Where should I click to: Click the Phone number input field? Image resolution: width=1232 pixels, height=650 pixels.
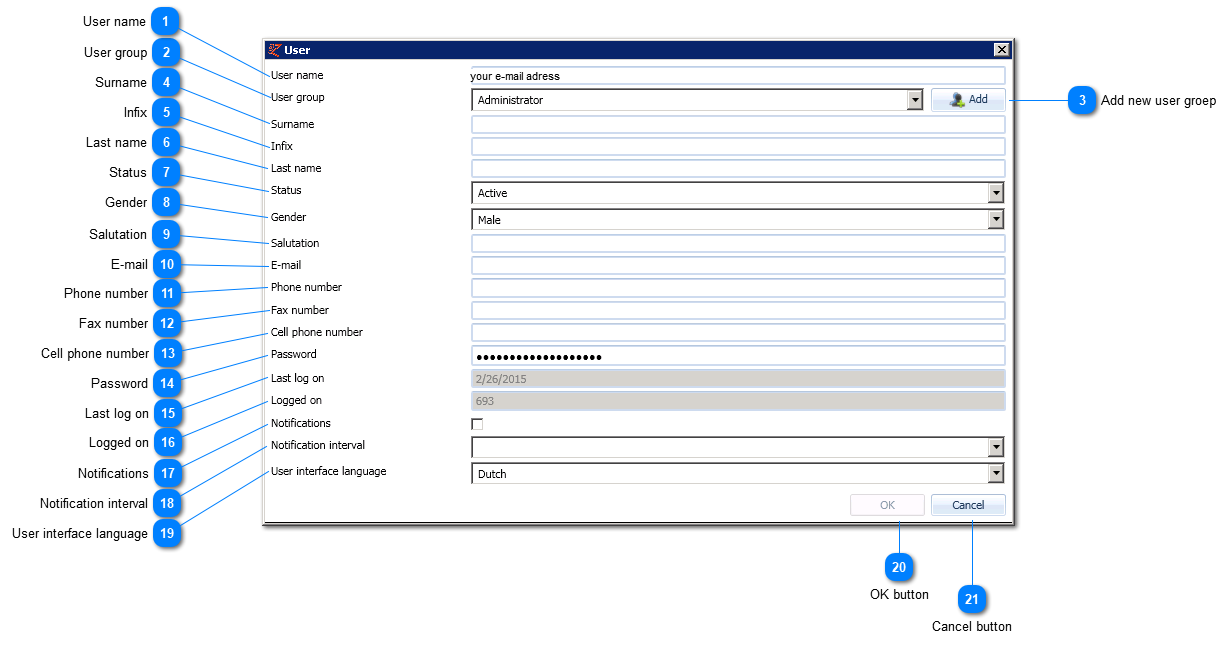coord(738,287)
